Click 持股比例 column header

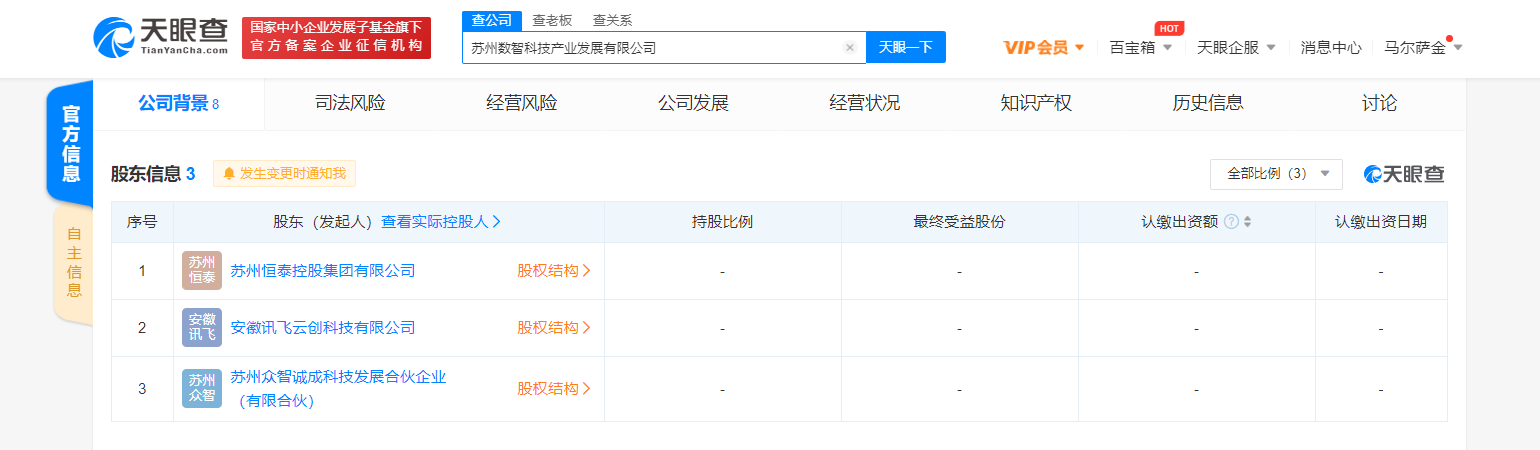tap(722, 222)
